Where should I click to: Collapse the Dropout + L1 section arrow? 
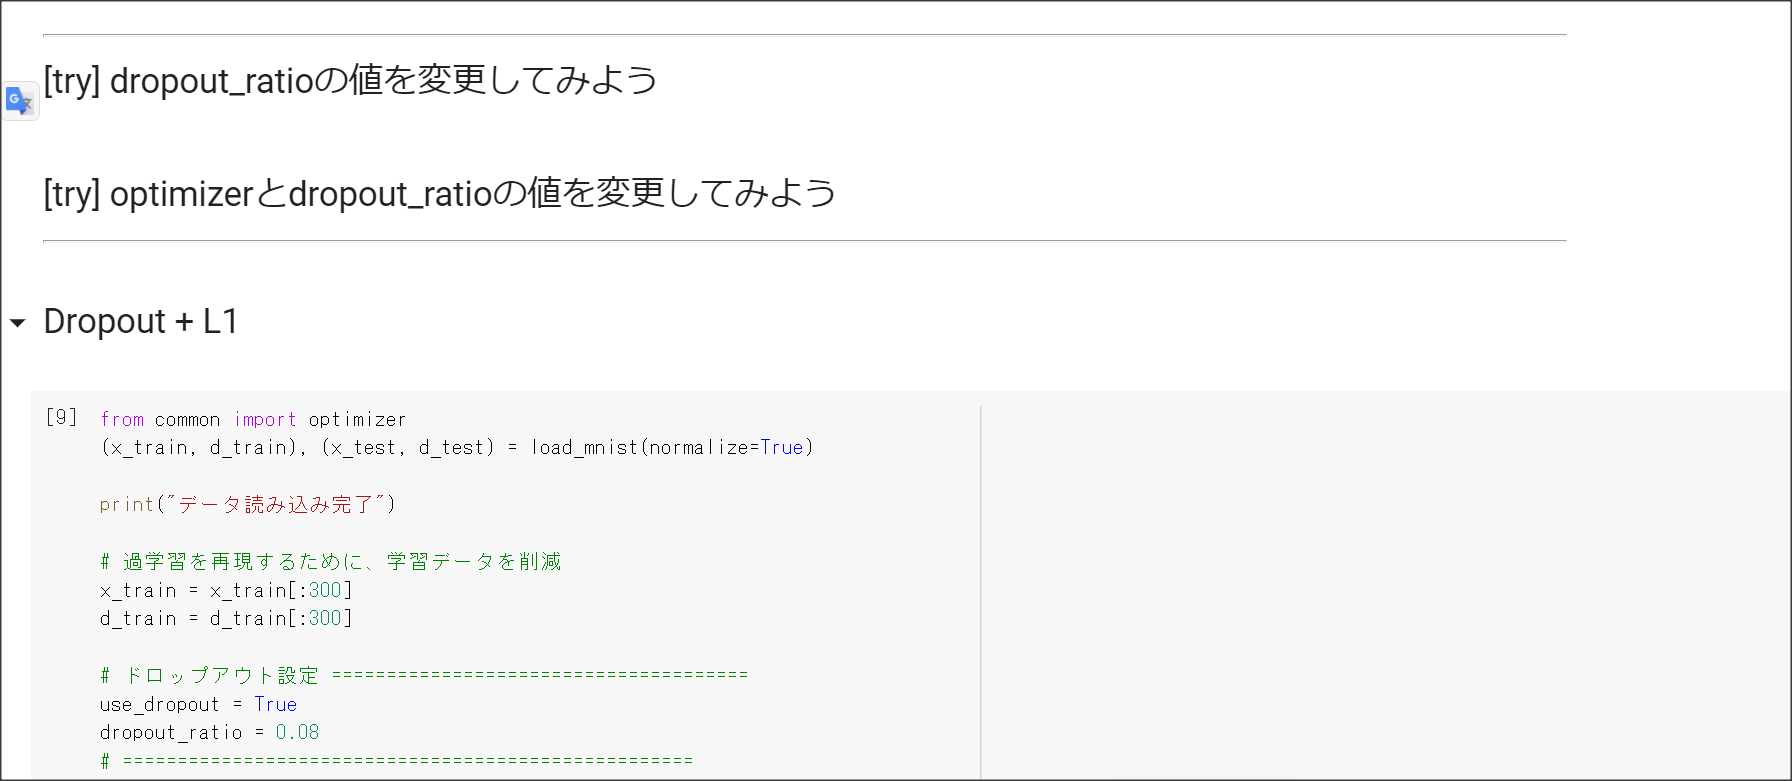pos(17,323)
